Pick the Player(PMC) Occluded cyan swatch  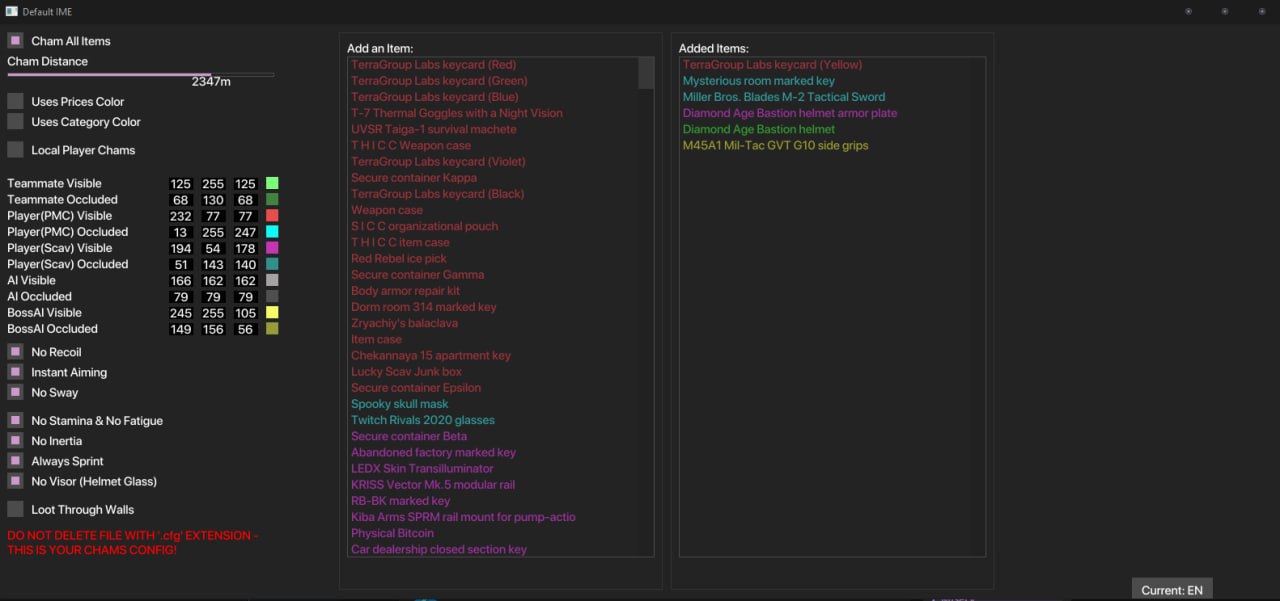(x=272, y=232)
